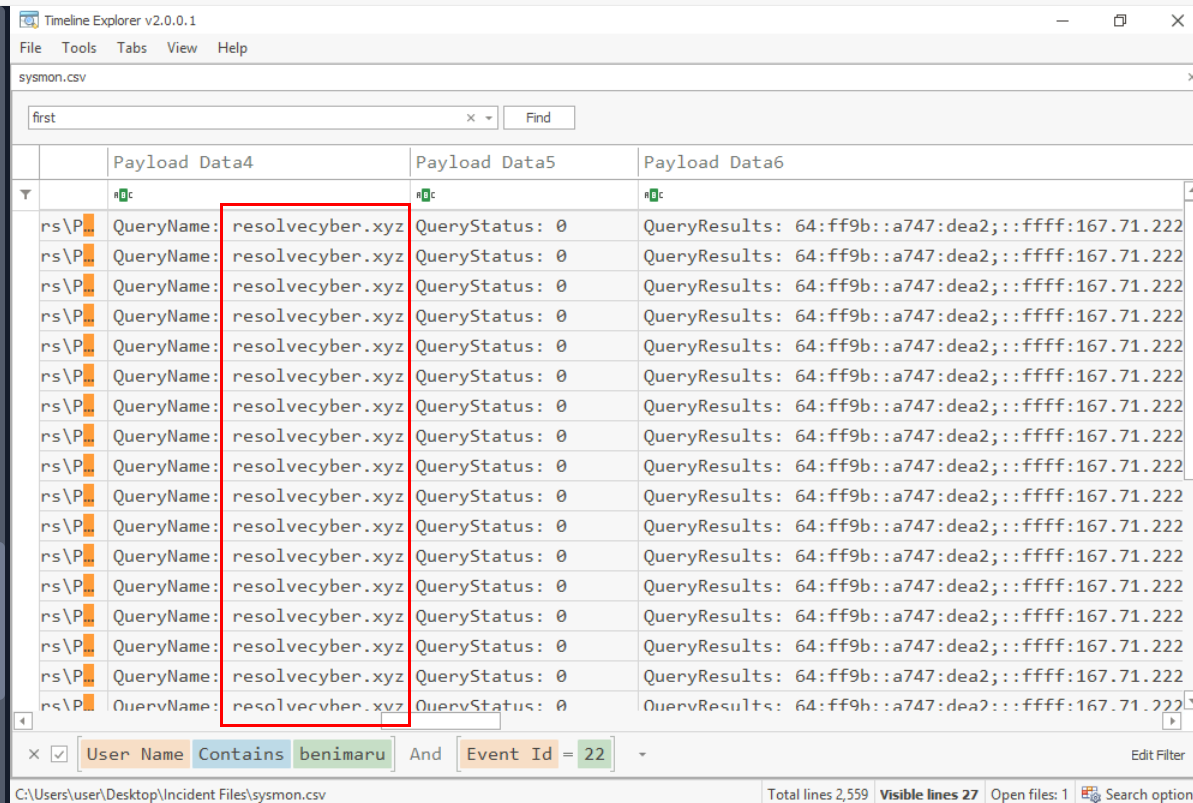
Task: Click 'Open files: 1' status text
Action: point(1029,794)
